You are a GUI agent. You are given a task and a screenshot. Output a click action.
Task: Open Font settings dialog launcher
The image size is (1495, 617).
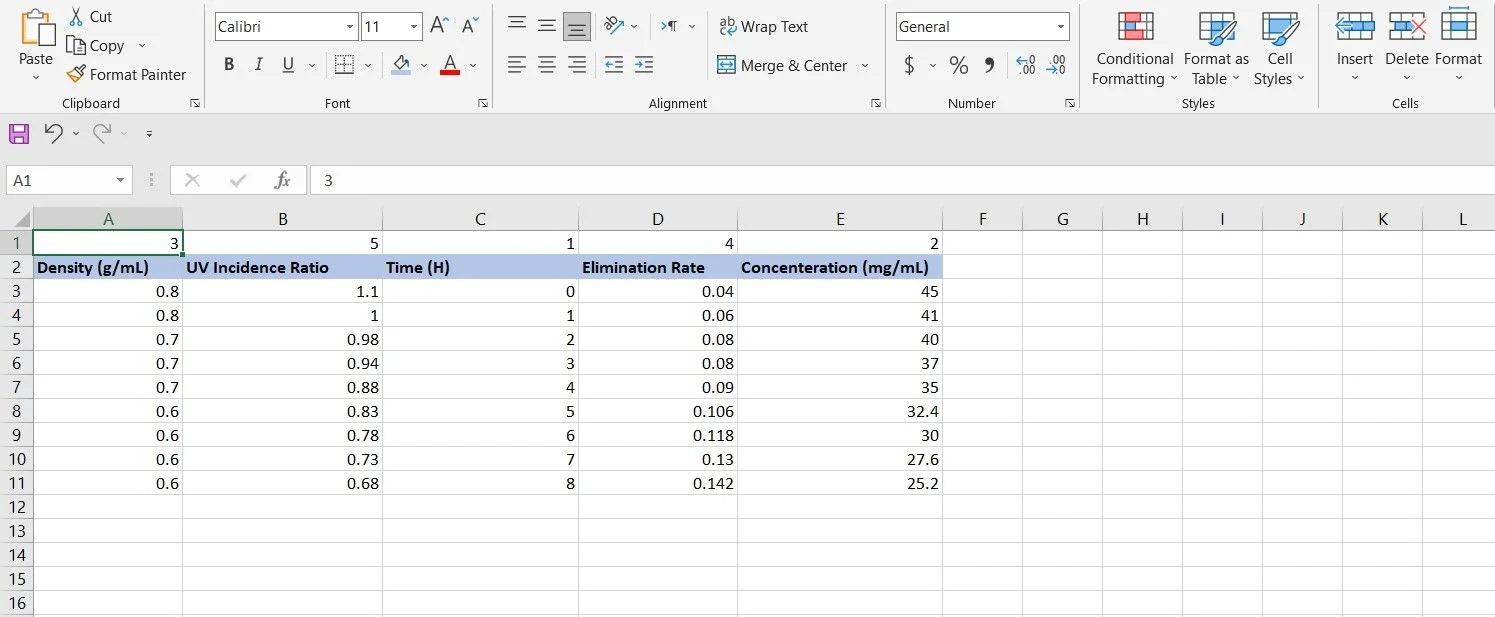pos(483,103)
